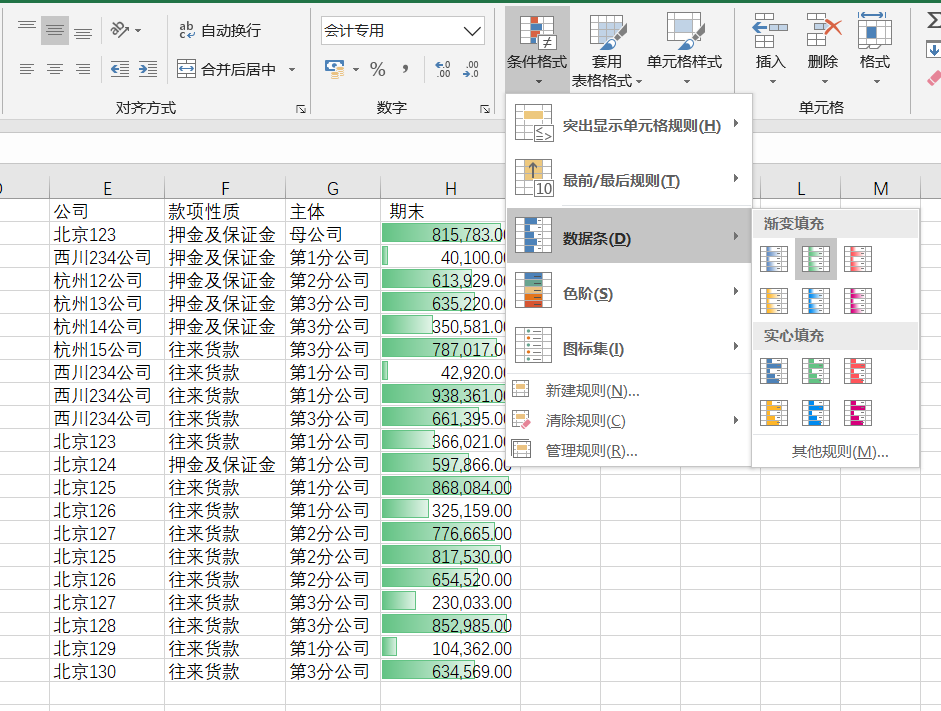Toggle horizontal center align button

55,69
